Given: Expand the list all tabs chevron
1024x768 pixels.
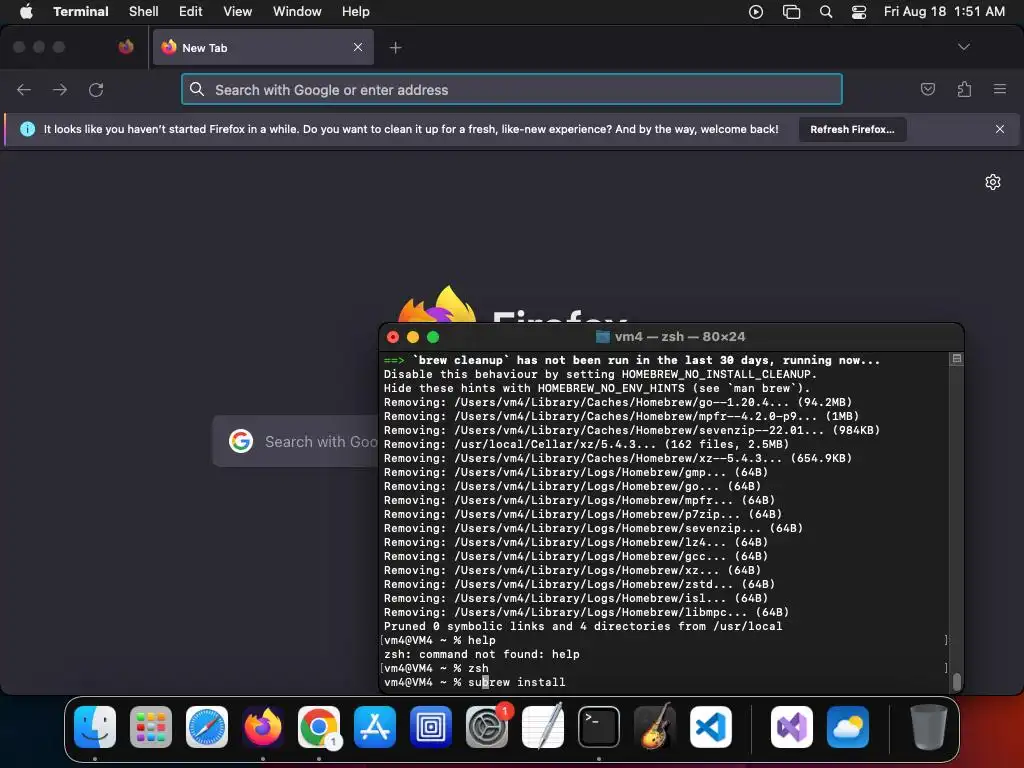Looking at the screenshot, I should [x=964, y=47].
